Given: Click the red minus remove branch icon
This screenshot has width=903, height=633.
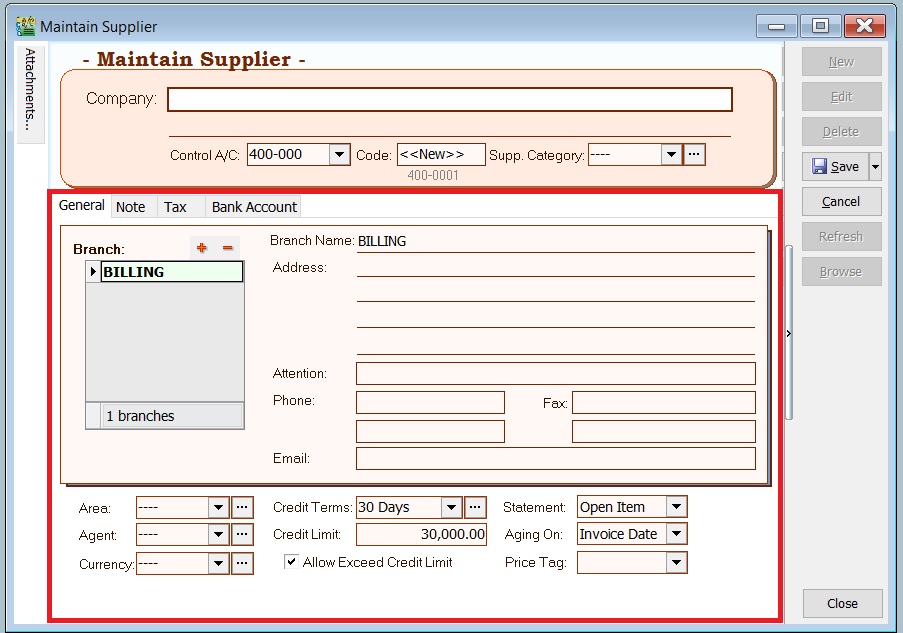Looking at the screenshot, I should (x=228, y=248).
